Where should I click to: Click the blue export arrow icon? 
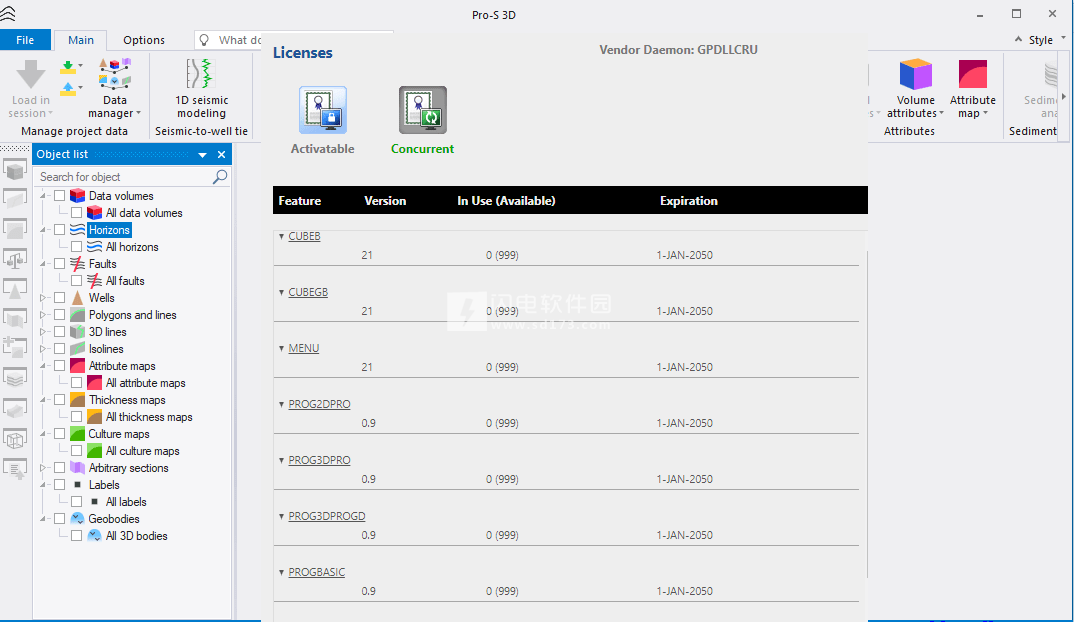pyautogui.click(x=68, y=88)
